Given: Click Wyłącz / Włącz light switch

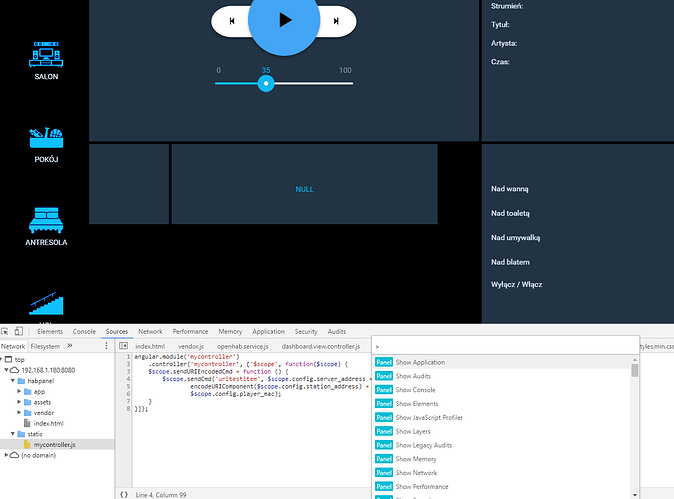Looking at the screenshot, I should 516,285.
